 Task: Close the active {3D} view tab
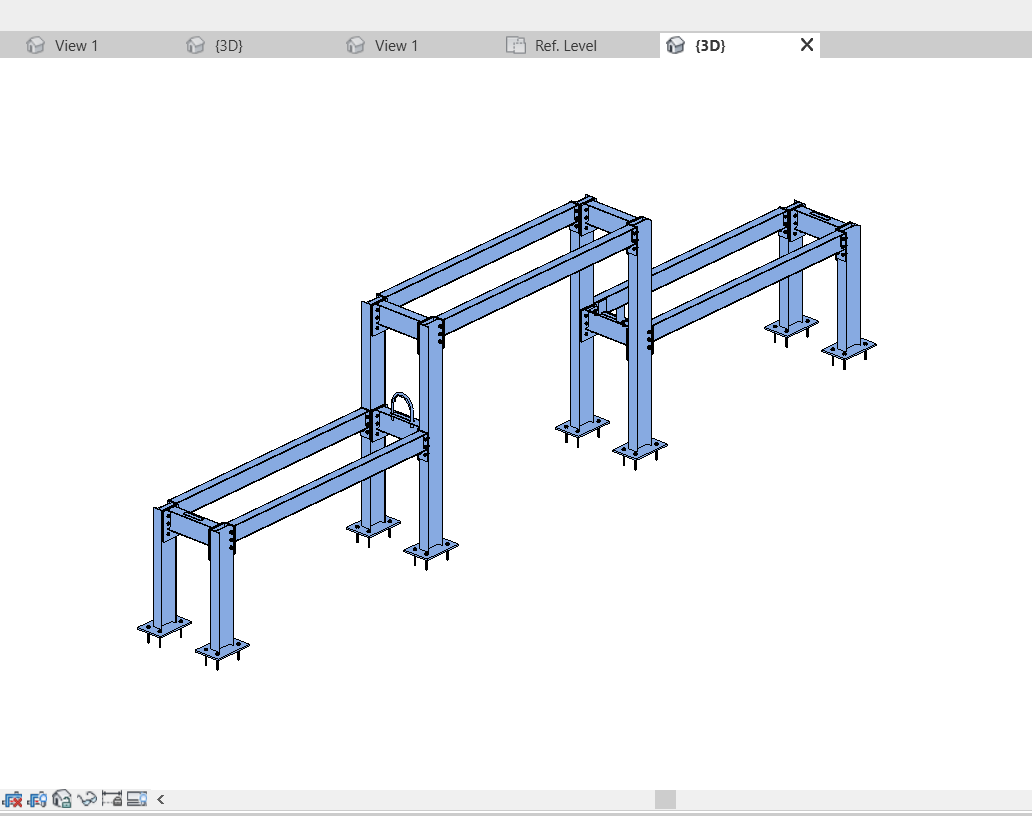pyautogui.click(x=807, y=45)
